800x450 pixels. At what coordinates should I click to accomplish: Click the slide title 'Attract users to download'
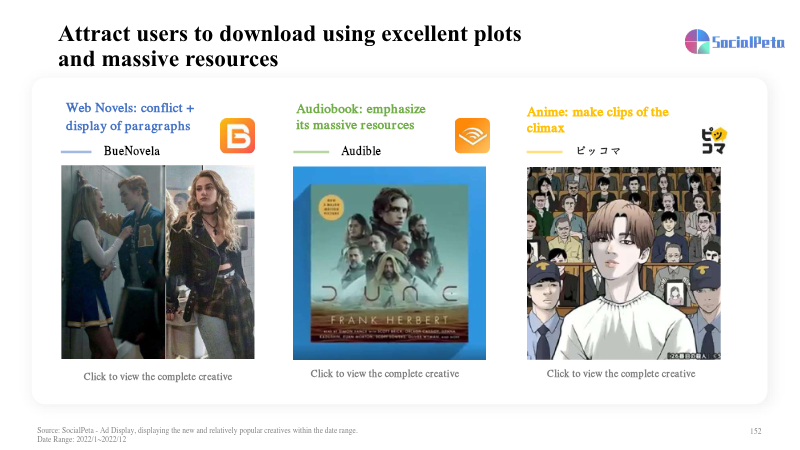(289, 46)
